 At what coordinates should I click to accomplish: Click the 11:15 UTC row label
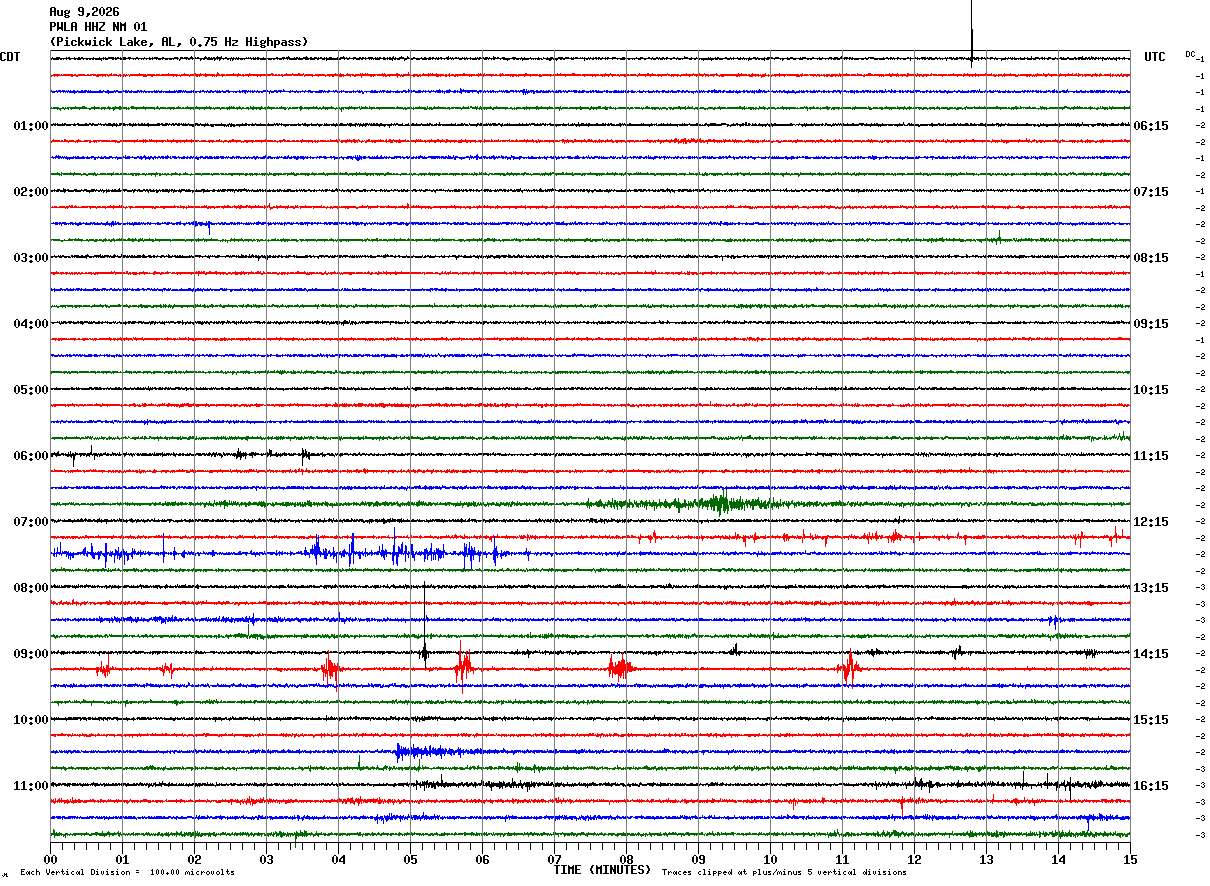1151,456
